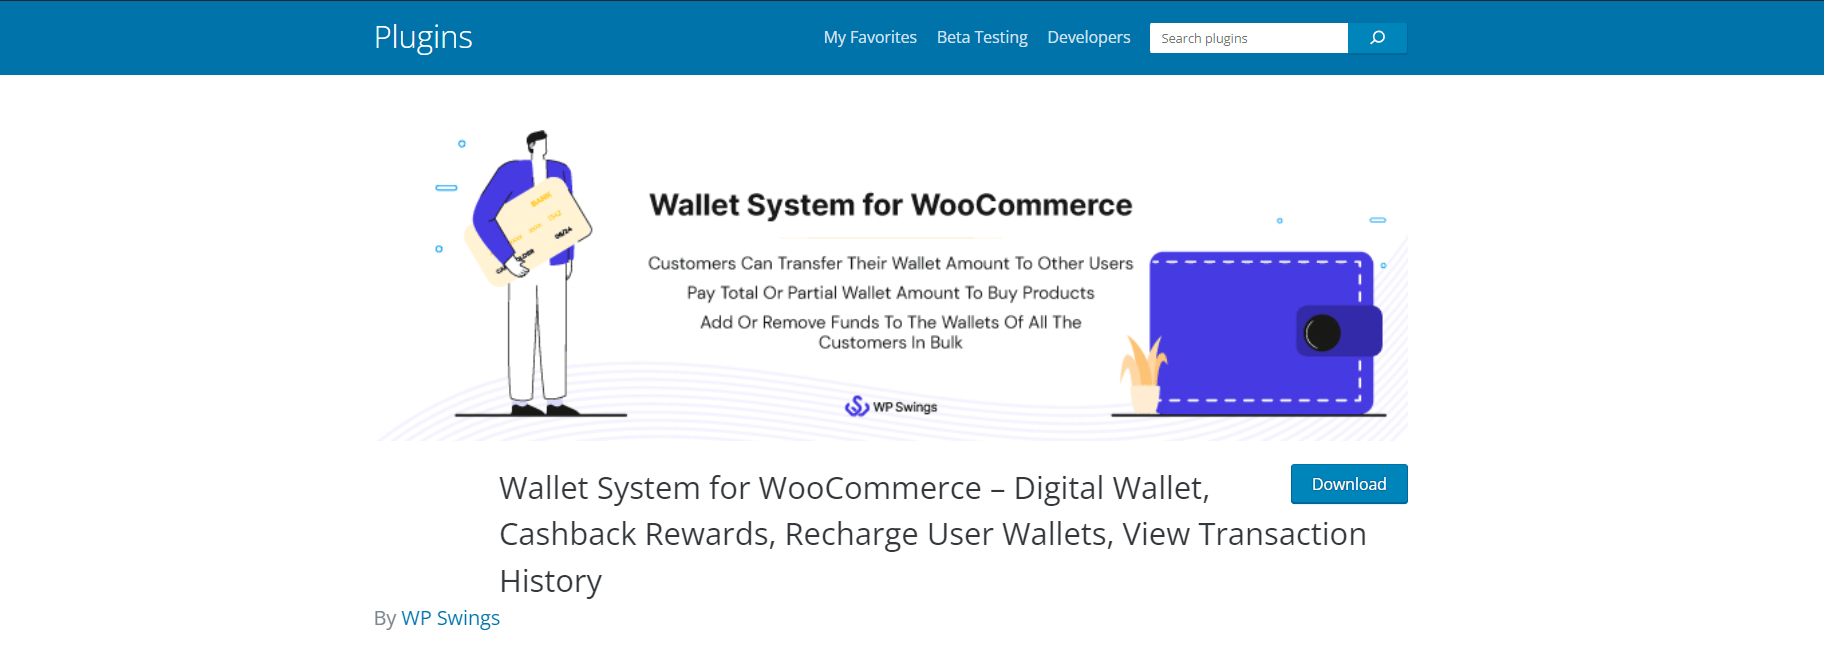Image resolution: width=1824 pixels, height=651 pixels.
Task: Open Beta Testing menu item
Action: tap(982, 37)
